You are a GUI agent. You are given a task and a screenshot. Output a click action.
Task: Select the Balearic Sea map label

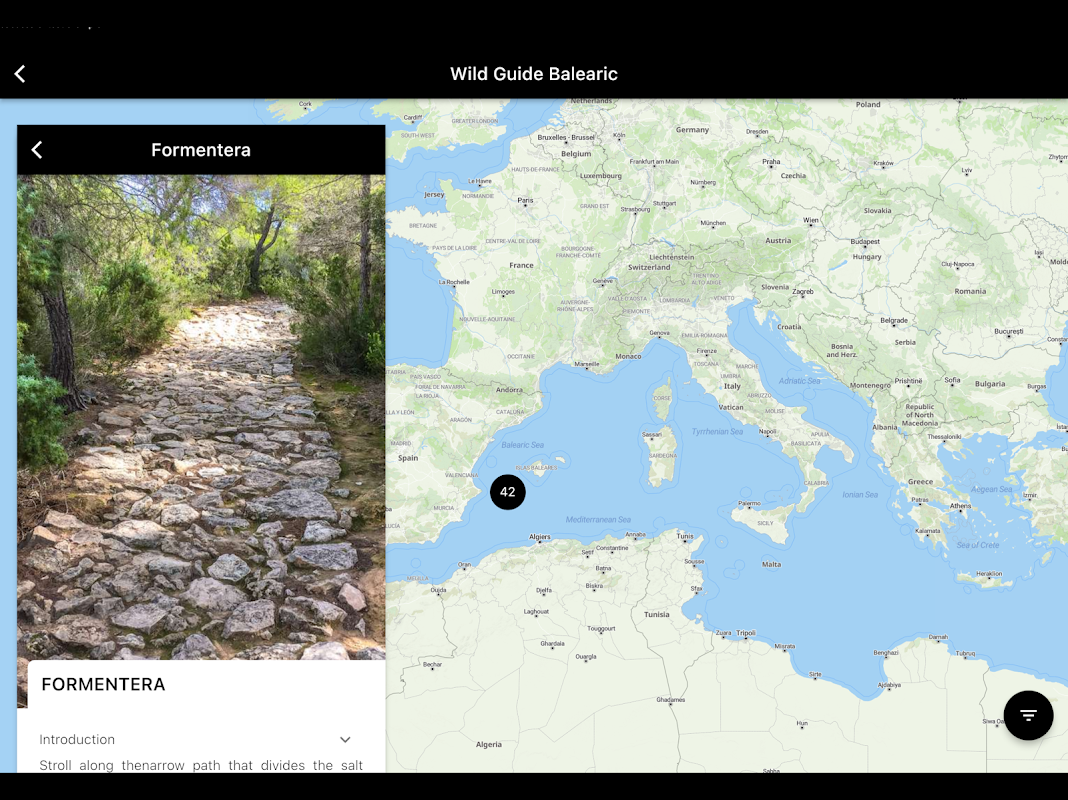[x=522, y=445]
